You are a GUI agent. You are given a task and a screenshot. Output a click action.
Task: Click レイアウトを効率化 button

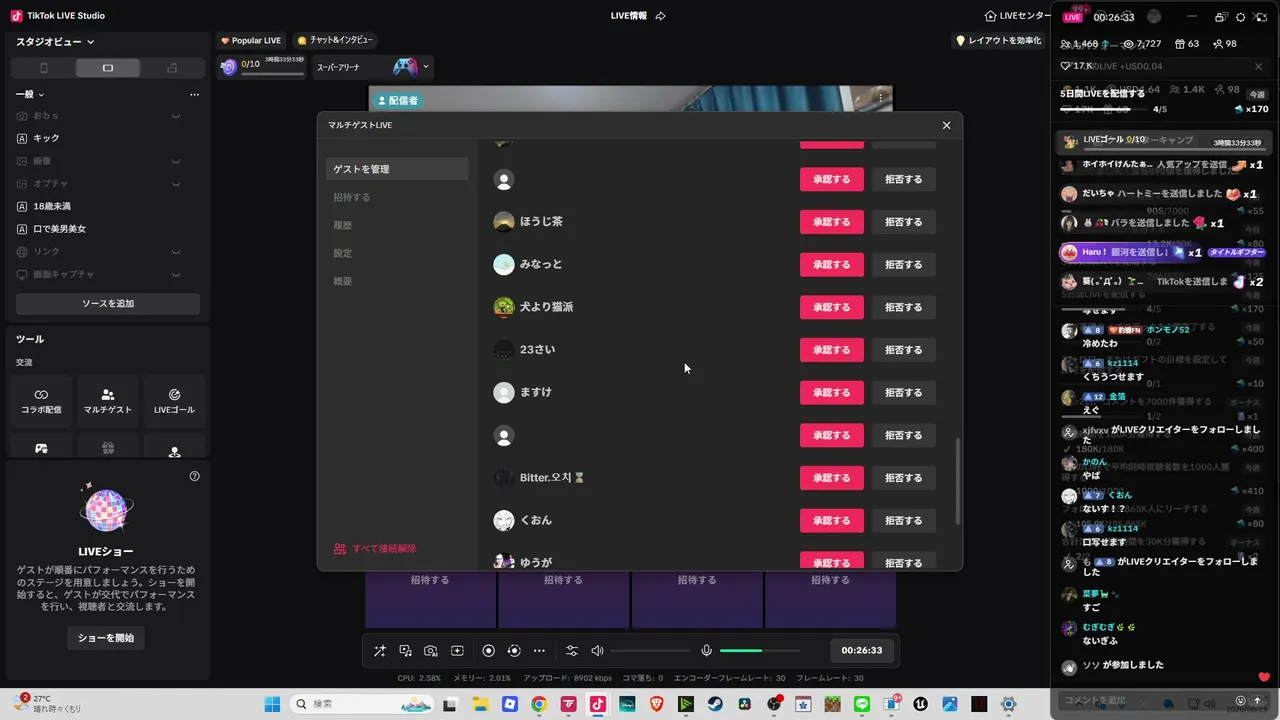click(x=999, y=41)
